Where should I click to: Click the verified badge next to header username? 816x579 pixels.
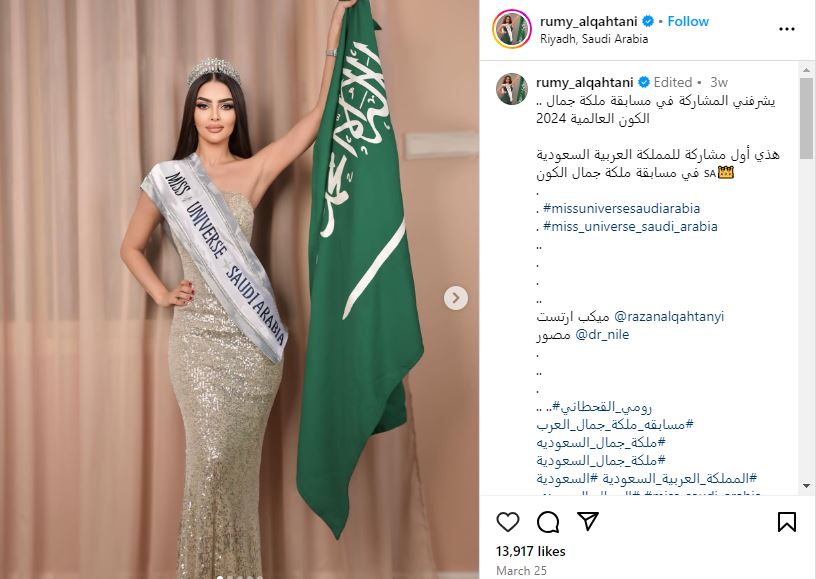pyautogui.click(x=648, y=21)
